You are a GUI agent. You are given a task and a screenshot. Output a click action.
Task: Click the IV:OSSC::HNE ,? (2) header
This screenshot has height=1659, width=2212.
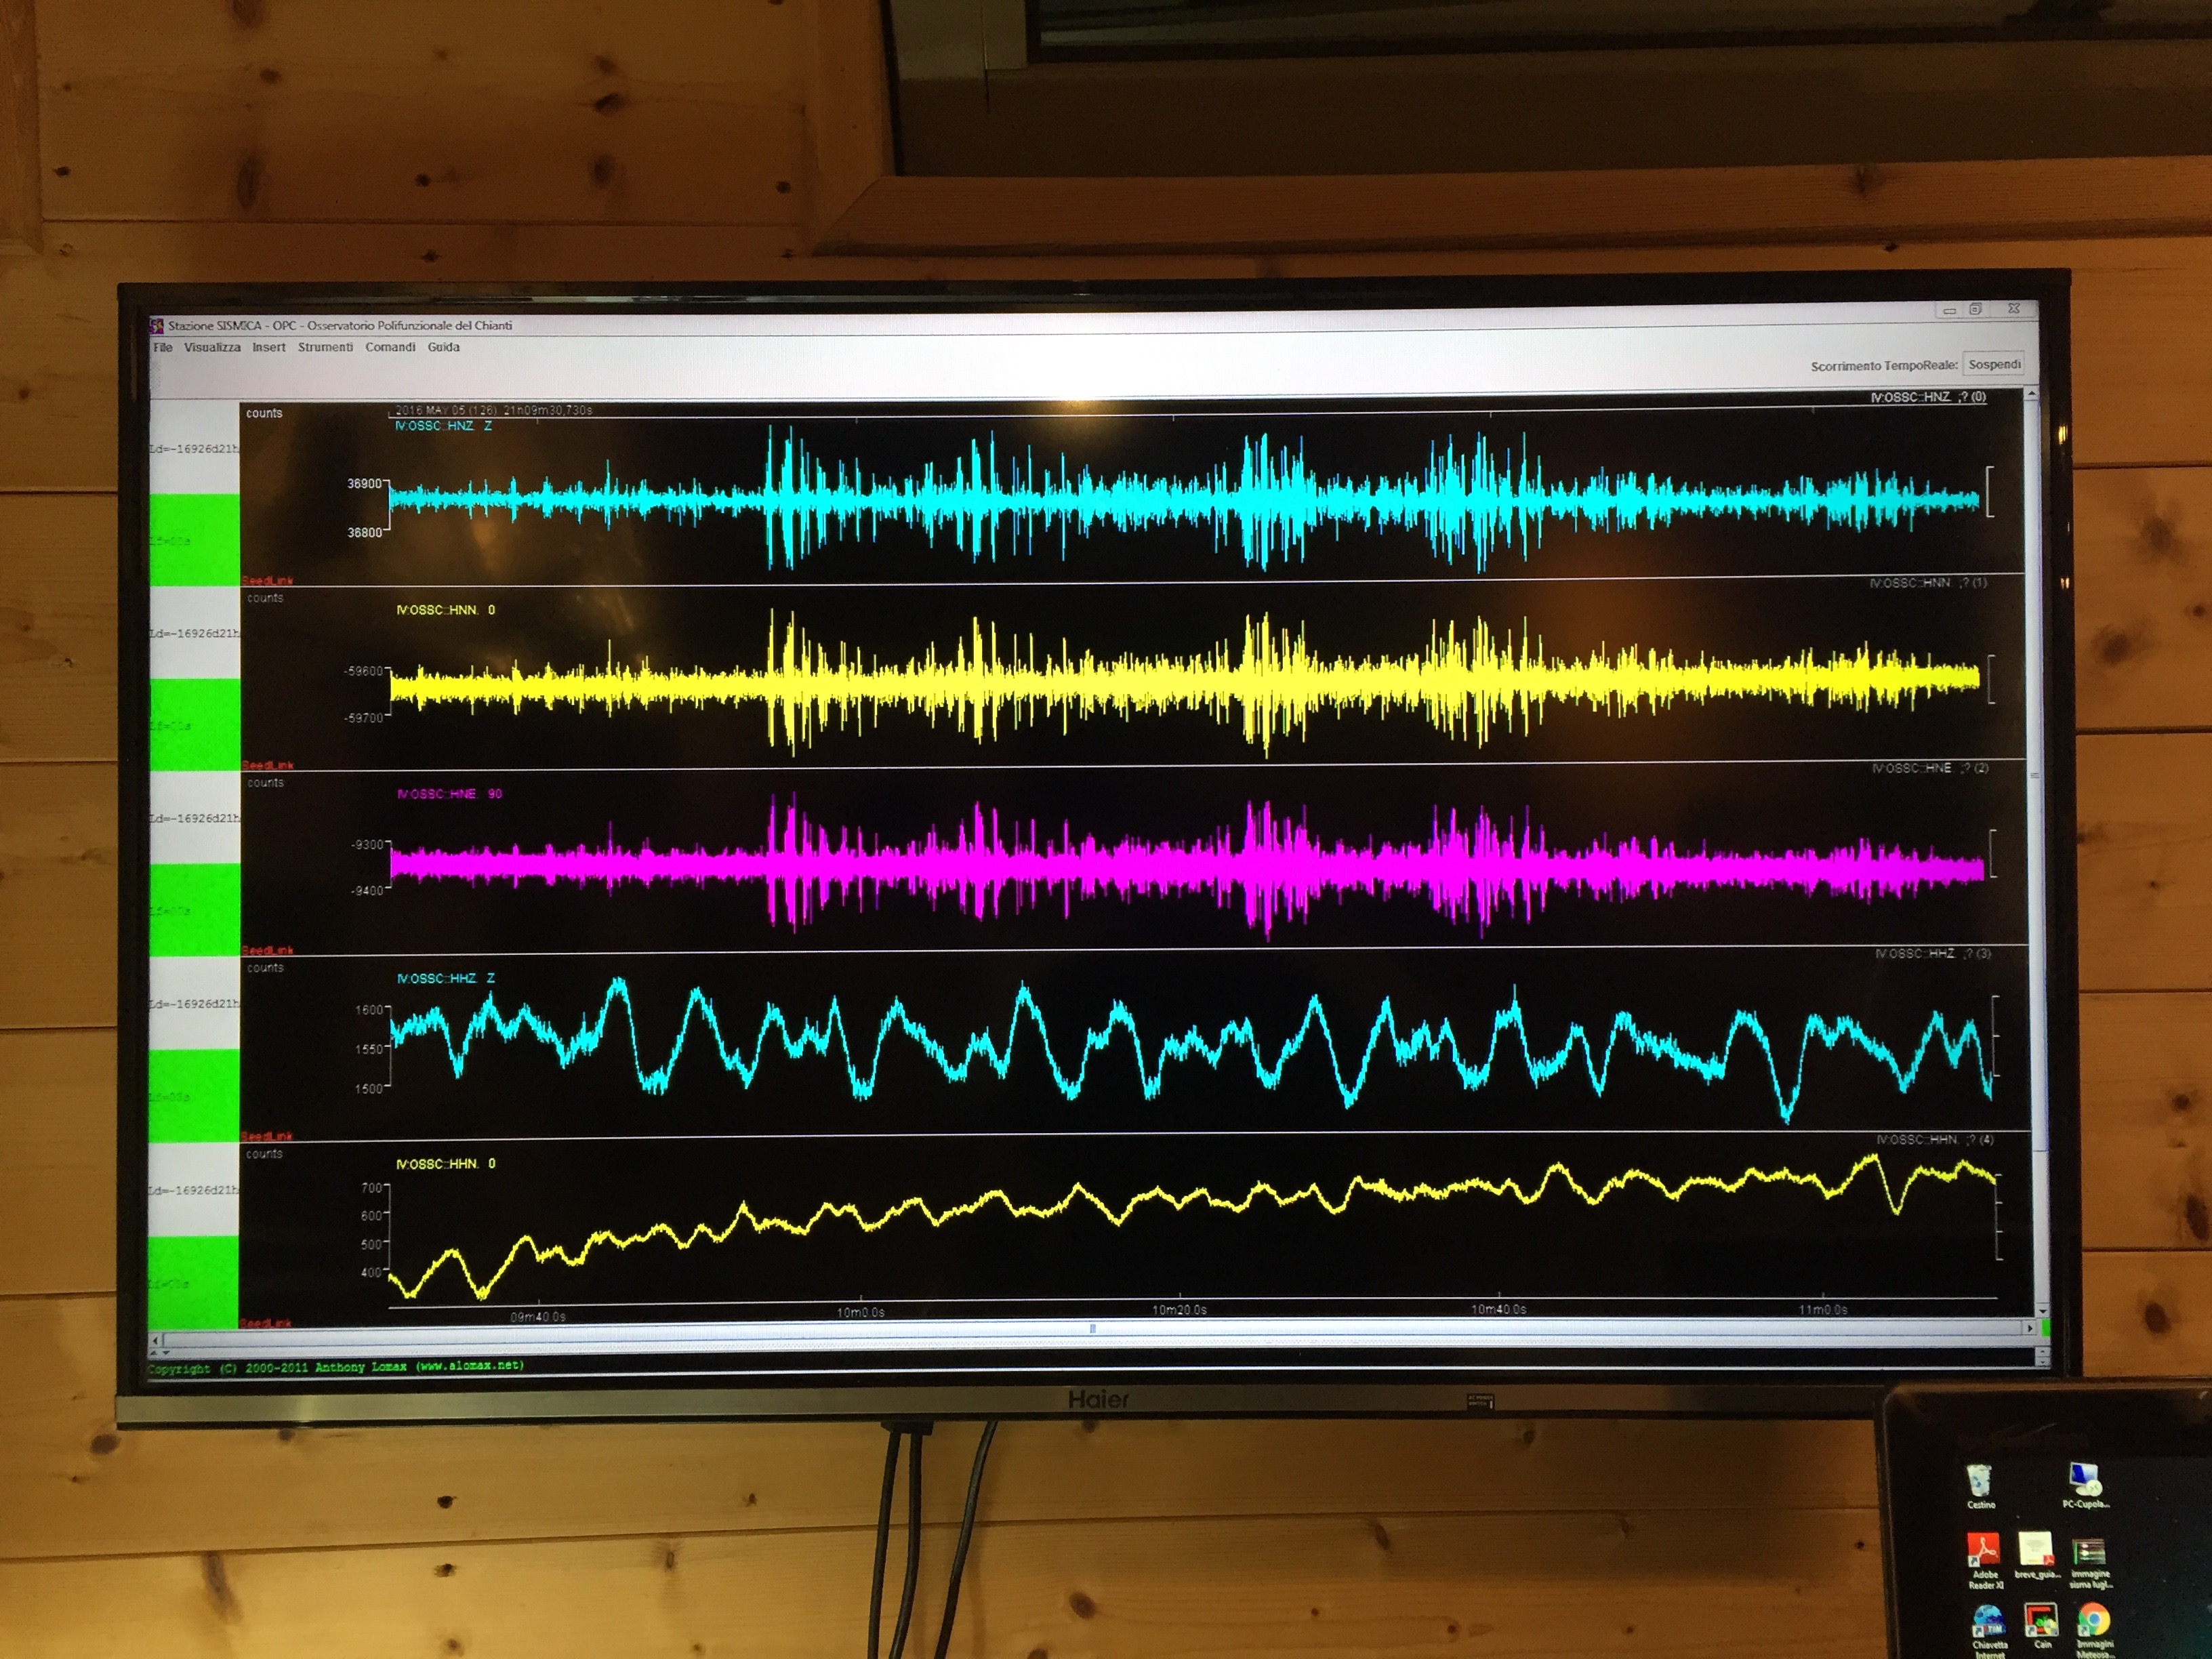pyautogui.click(x=1930, y=768)
